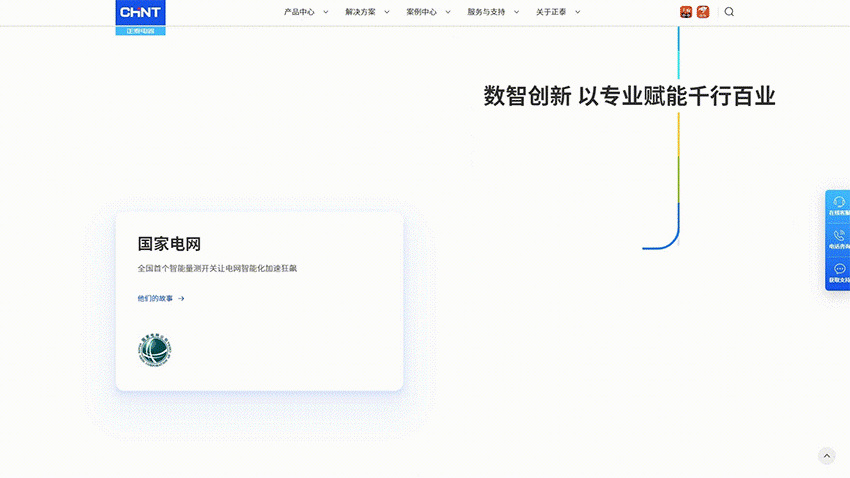The height and width of the screenshot is (478, 850).
Task: Open the 案例中心 menu
Action: 422,12
